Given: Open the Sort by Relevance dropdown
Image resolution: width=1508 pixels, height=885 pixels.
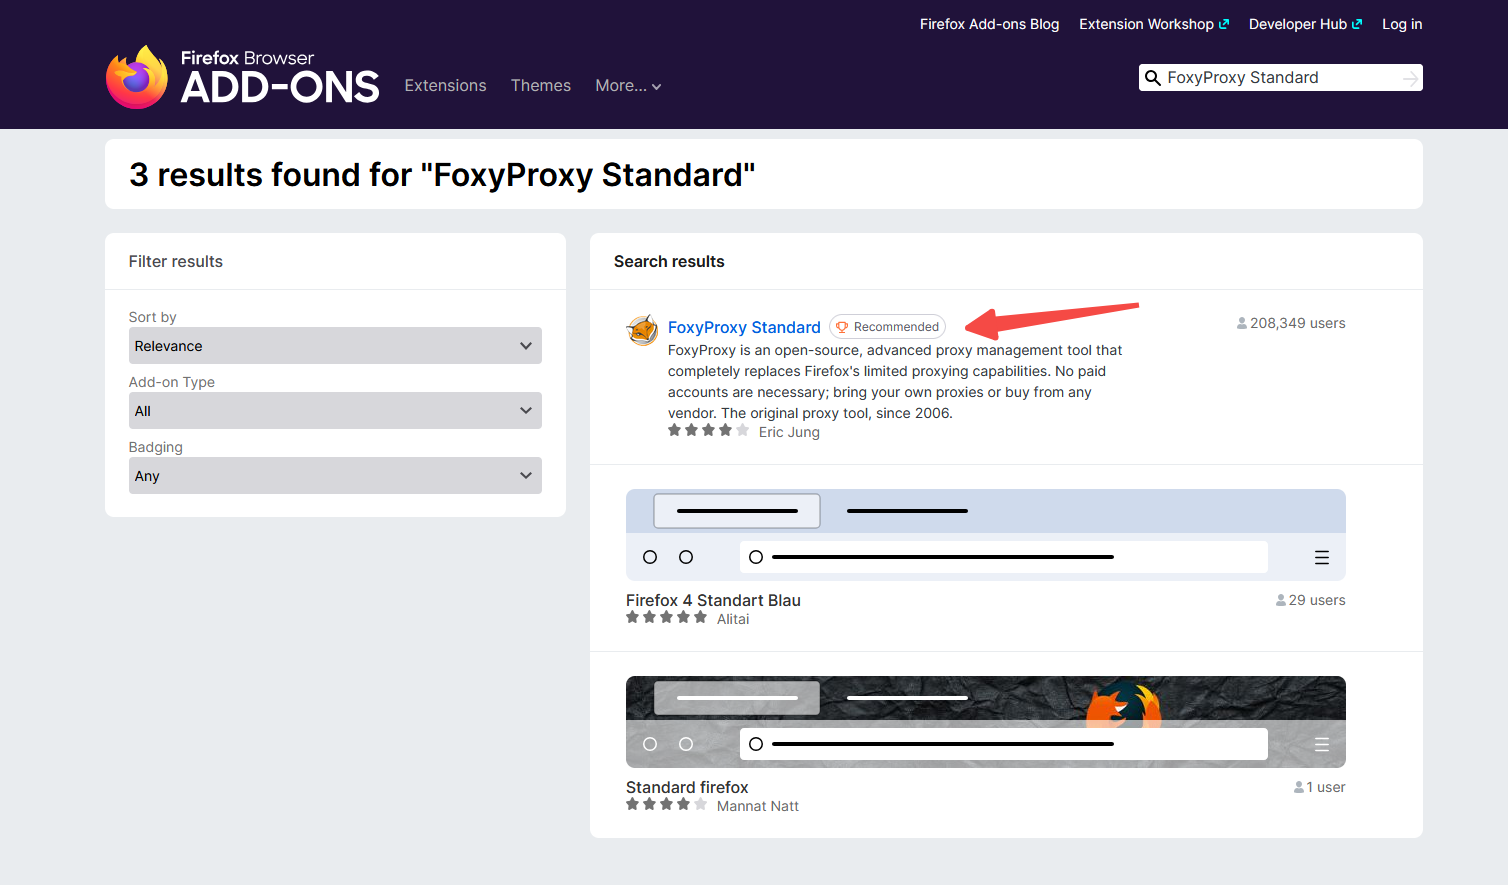Looking at the screenshot, I should tap(335, 346).
